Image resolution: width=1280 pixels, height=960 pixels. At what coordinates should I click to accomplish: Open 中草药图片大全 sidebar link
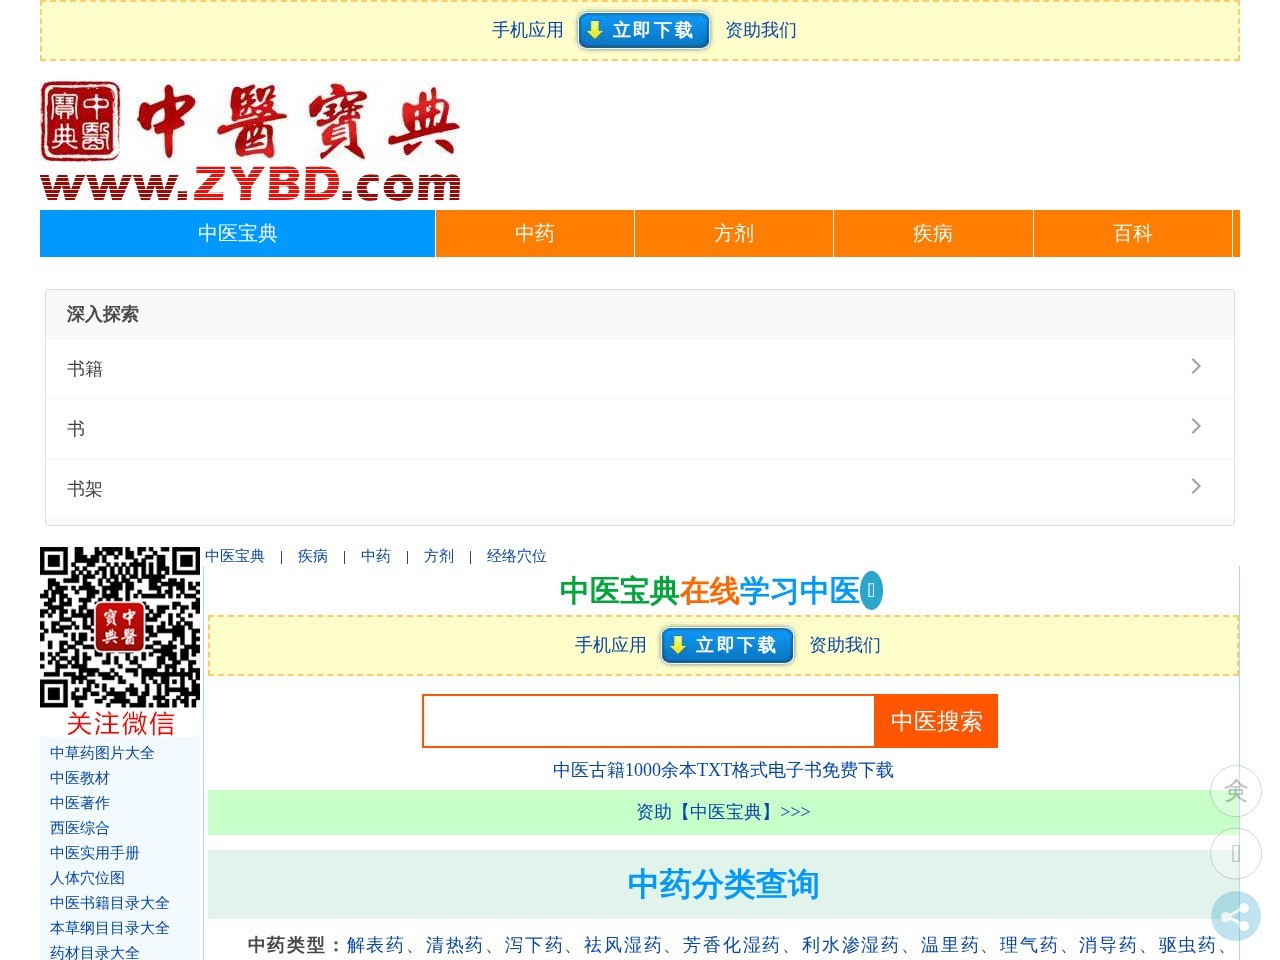102,753
